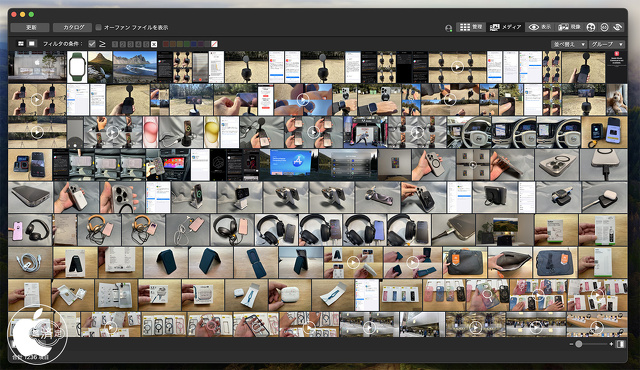The height and width of the screenshot is (370, 640).
Task: Click the plus zoom-in icon
Action: pos(611,344)
